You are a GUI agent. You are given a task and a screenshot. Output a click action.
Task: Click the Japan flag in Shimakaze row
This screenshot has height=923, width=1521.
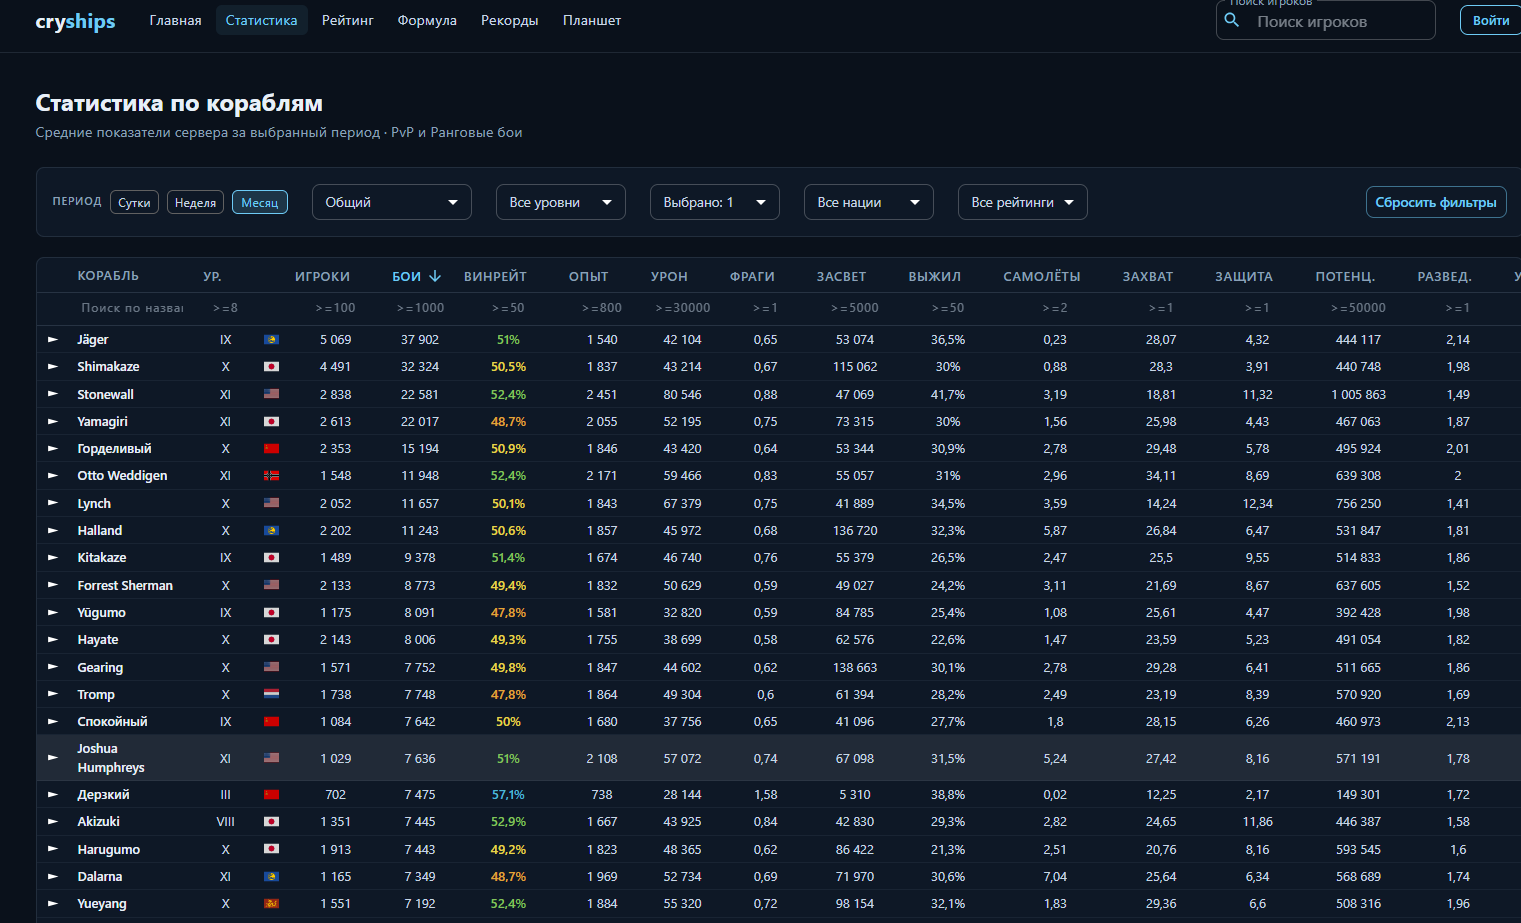tap(271, 367)
